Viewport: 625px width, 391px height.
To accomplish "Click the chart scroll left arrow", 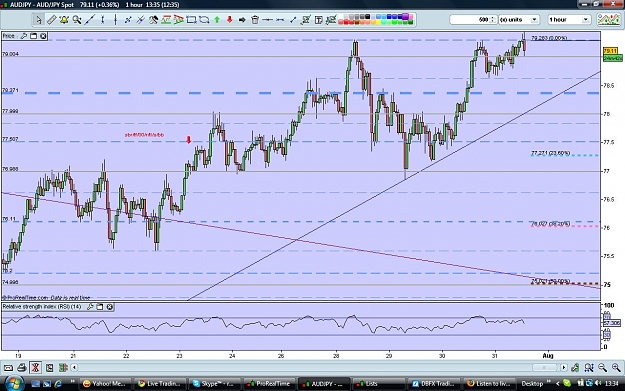I will (x=74, y=367).
